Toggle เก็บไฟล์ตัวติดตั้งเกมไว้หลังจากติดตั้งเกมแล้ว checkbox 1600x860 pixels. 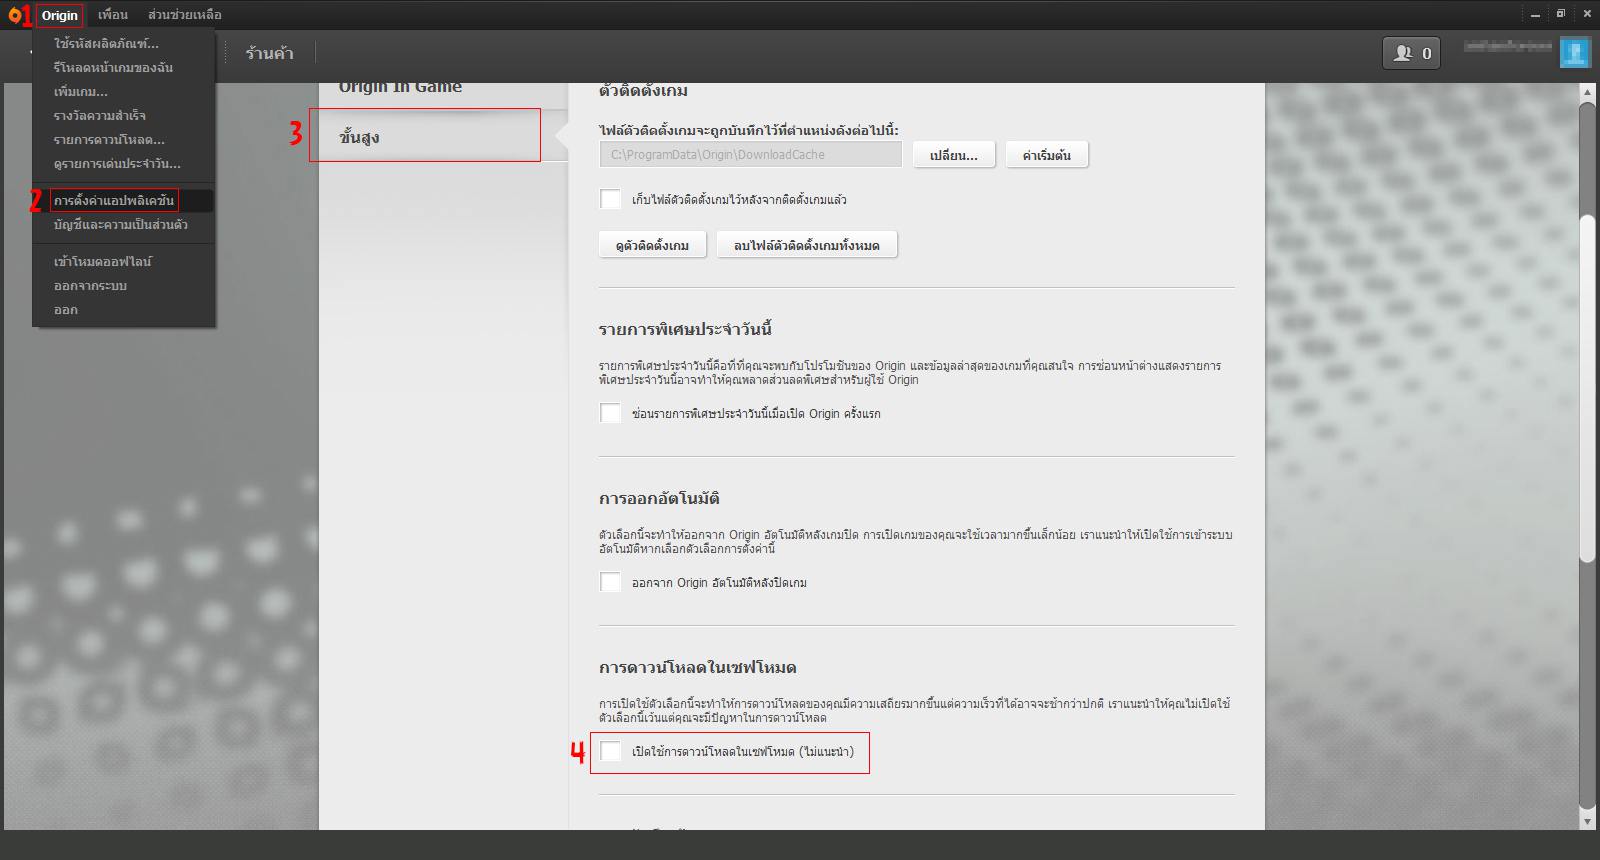(610, 199)
